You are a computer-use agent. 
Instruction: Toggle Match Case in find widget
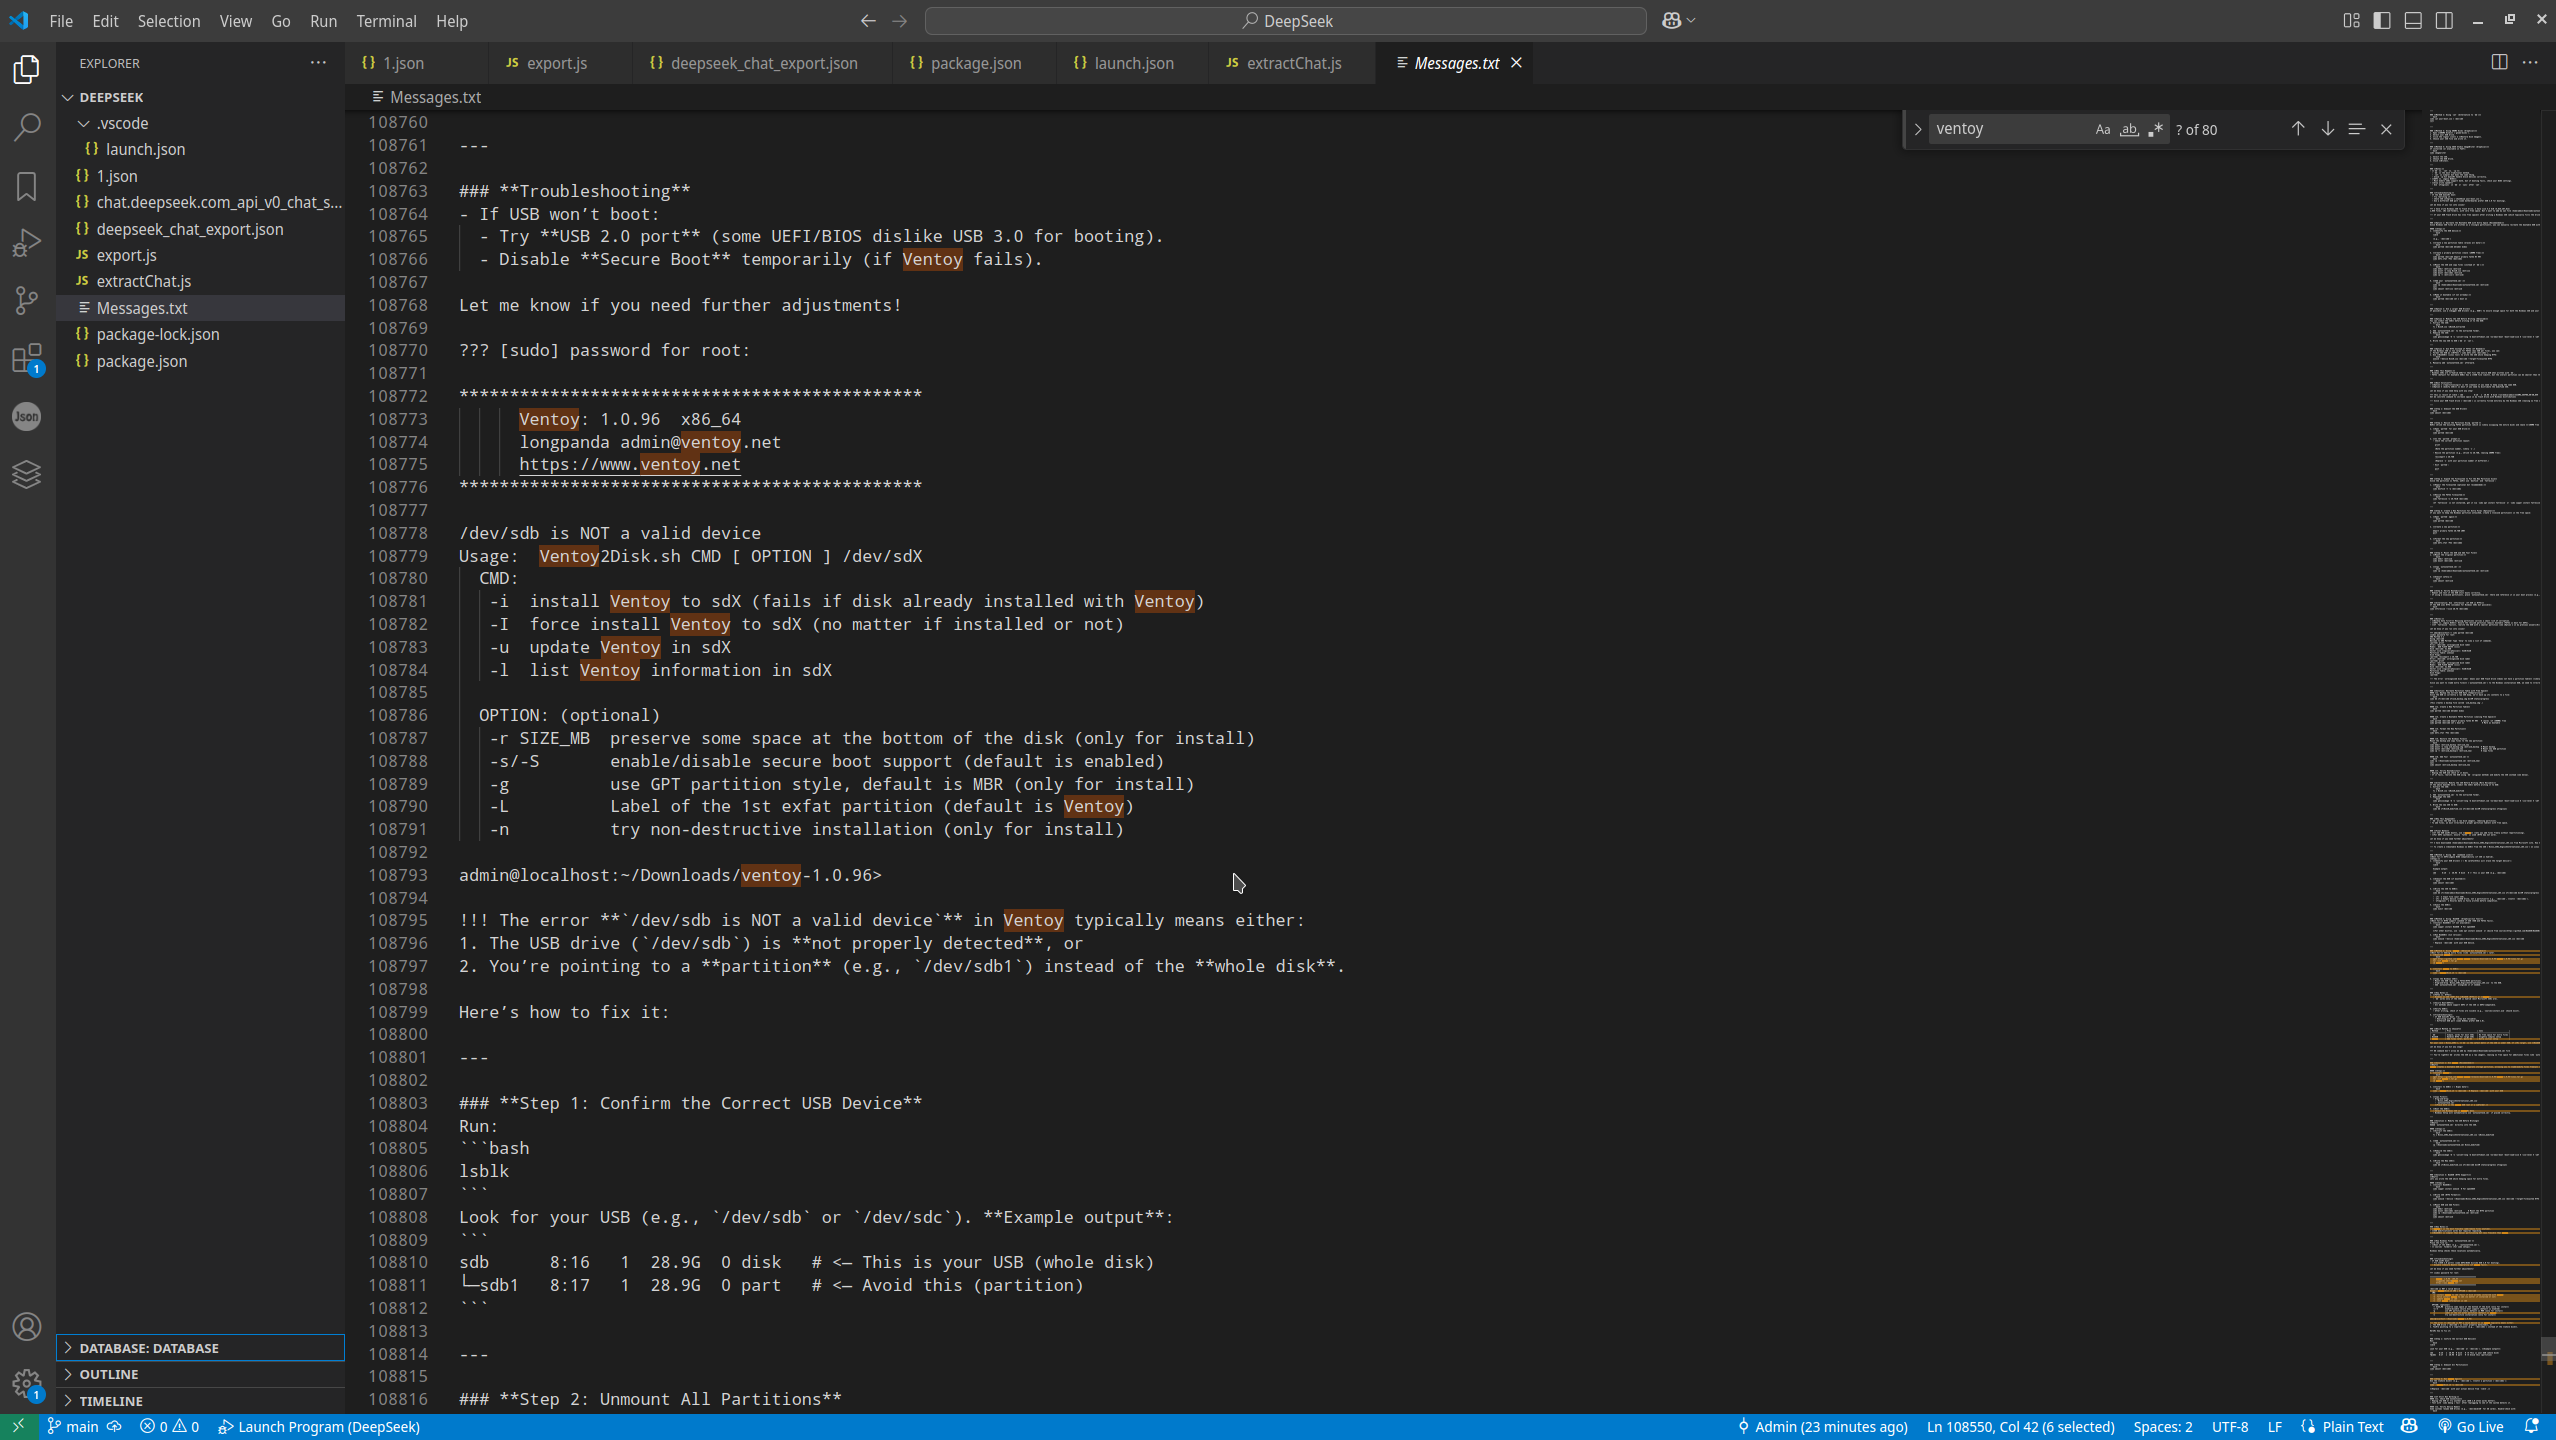click(2102, 129)
